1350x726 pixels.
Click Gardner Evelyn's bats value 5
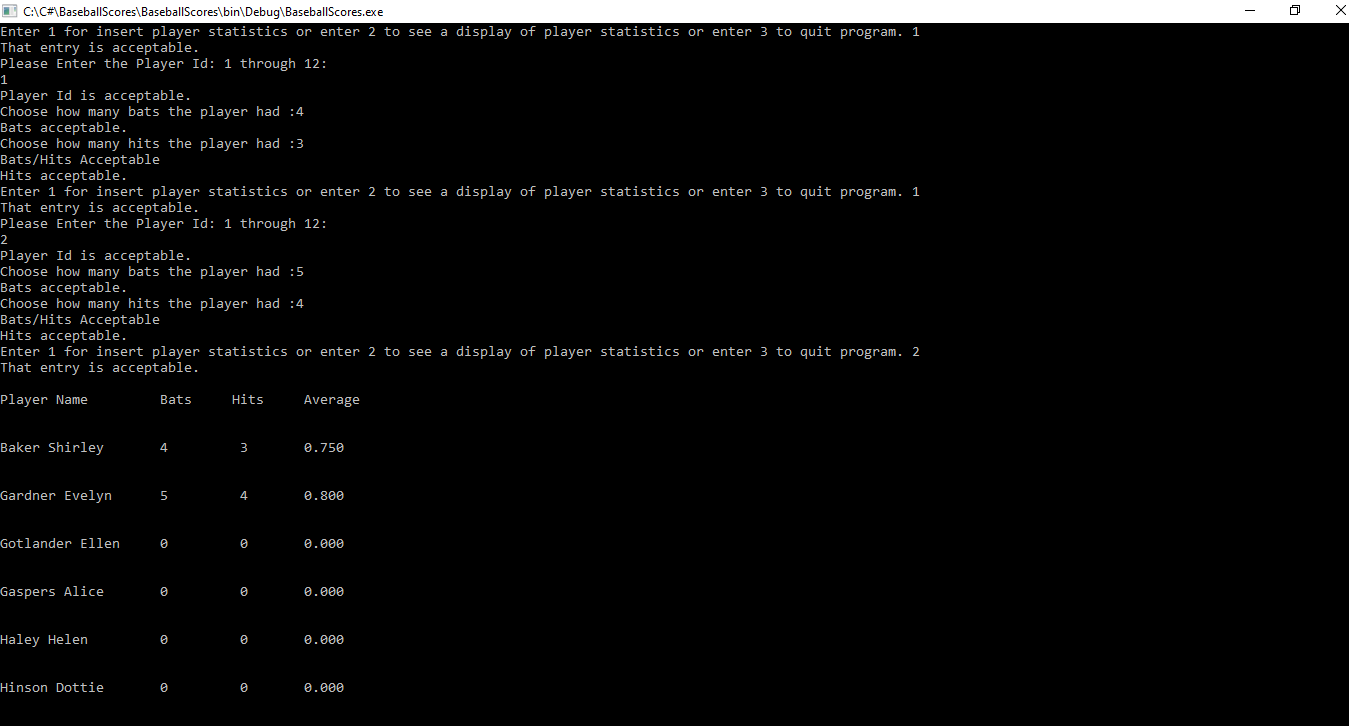pos(164,496)
